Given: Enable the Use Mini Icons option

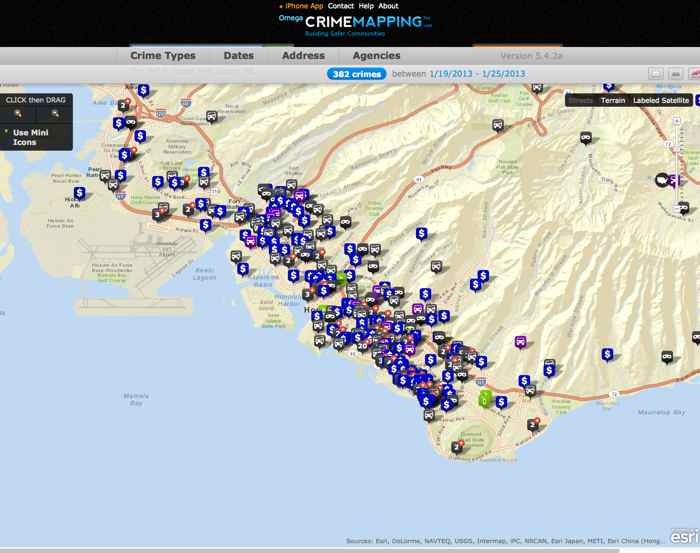Looking at the screenshot, I should point(30,137).
